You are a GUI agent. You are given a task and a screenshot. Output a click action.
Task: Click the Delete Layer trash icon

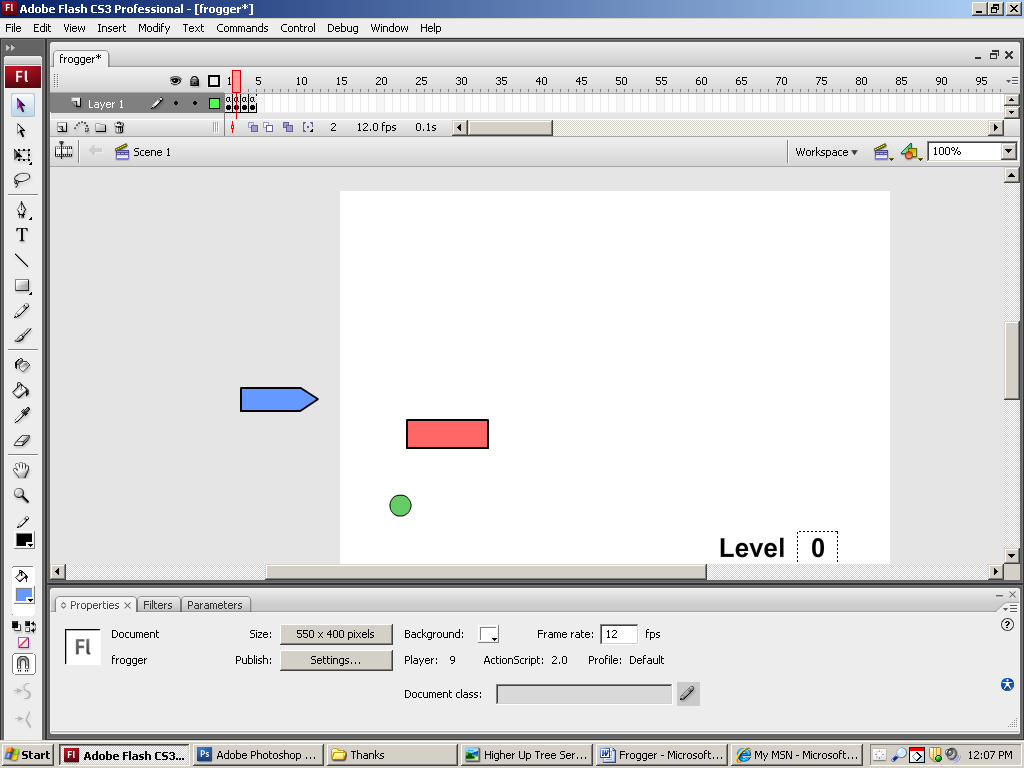119,128
